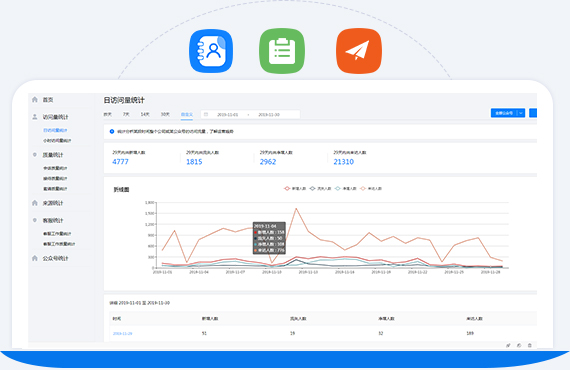
Task: Click the 189 cell in the table row
Action: pyautogui.click(x=470, y=333)
